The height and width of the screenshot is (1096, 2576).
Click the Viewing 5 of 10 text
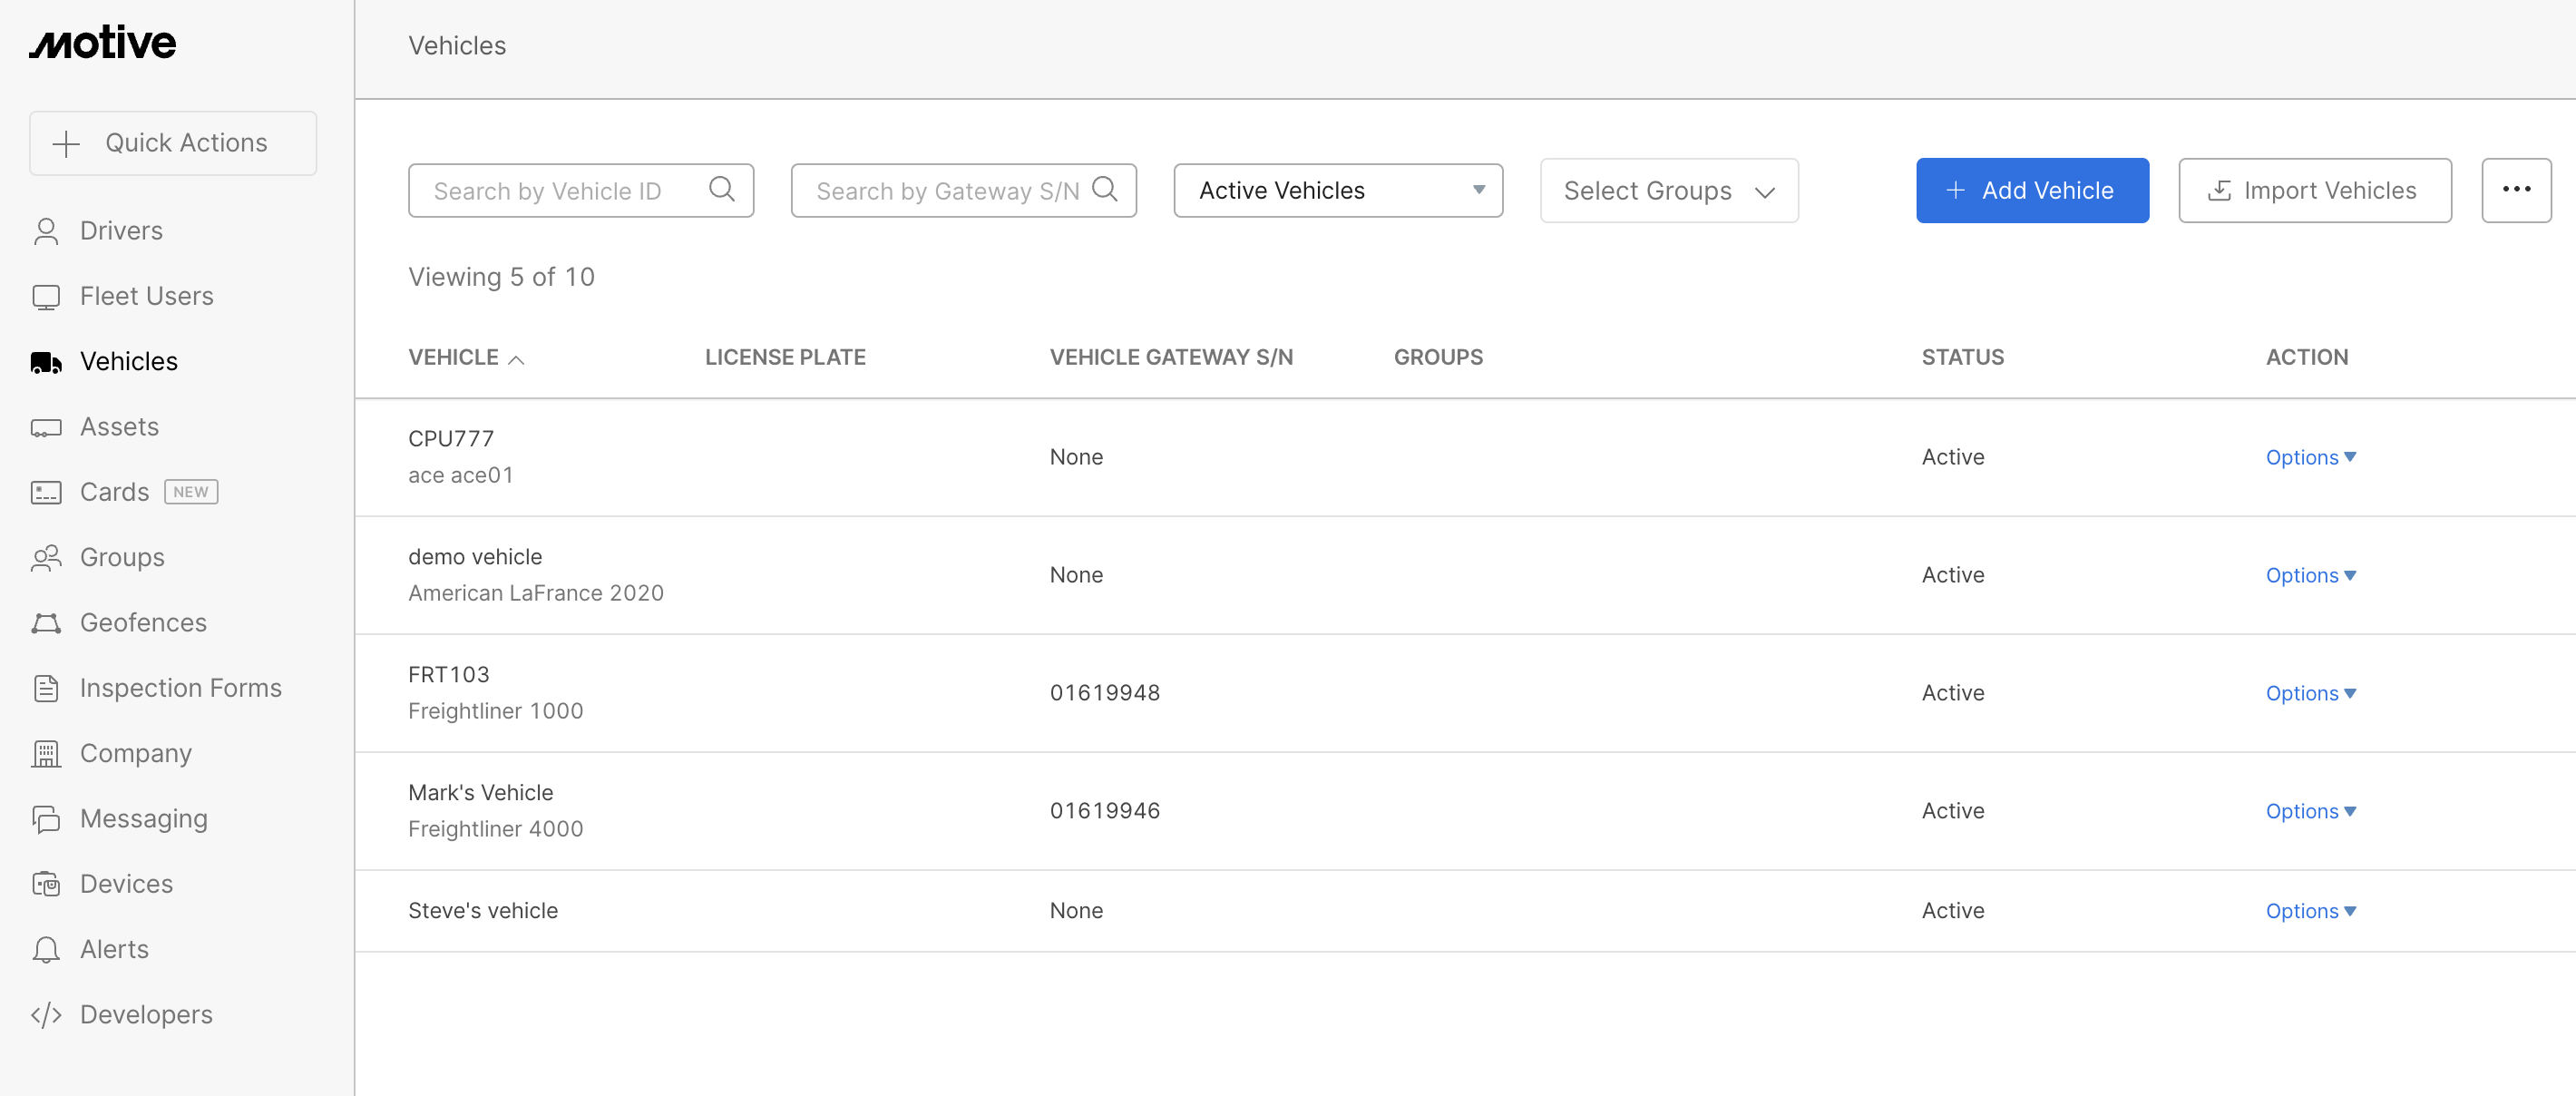501,277
